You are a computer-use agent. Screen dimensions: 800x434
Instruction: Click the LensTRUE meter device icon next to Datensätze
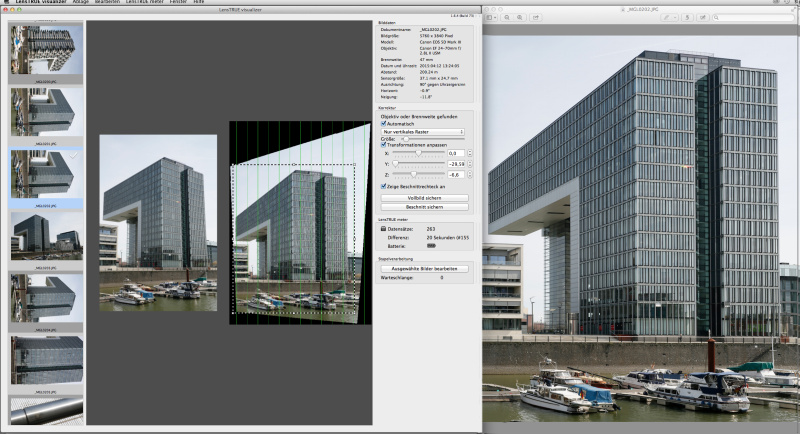tap(384, 229)
